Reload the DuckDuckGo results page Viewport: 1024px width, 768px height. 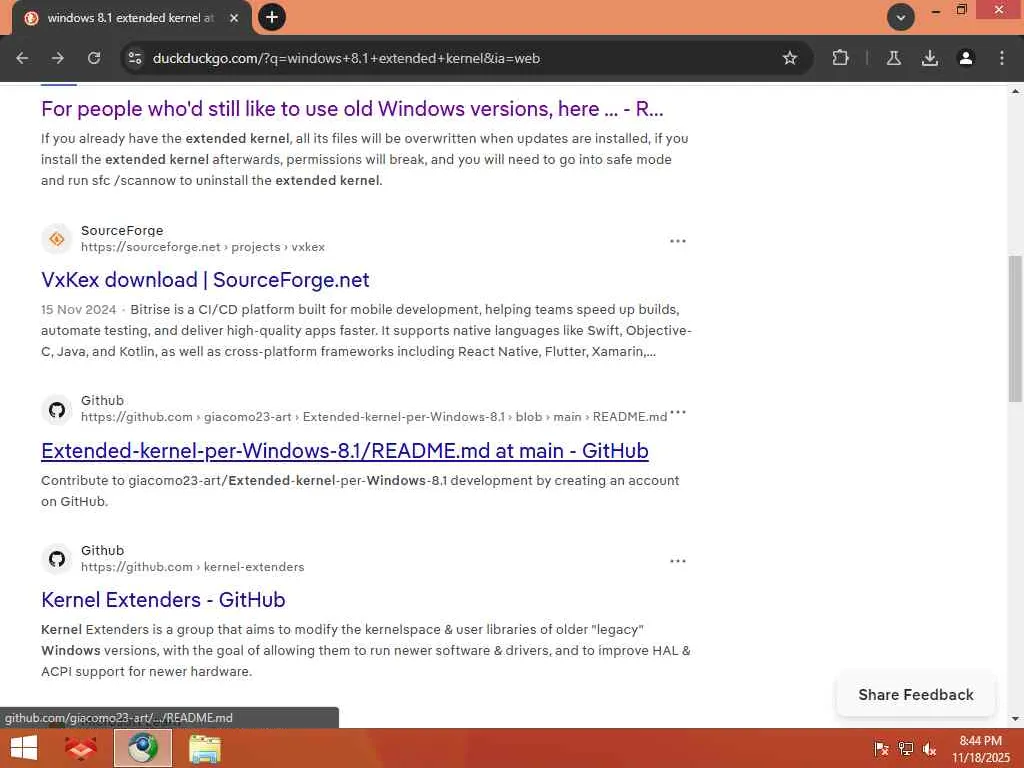[x=94, y=58]
